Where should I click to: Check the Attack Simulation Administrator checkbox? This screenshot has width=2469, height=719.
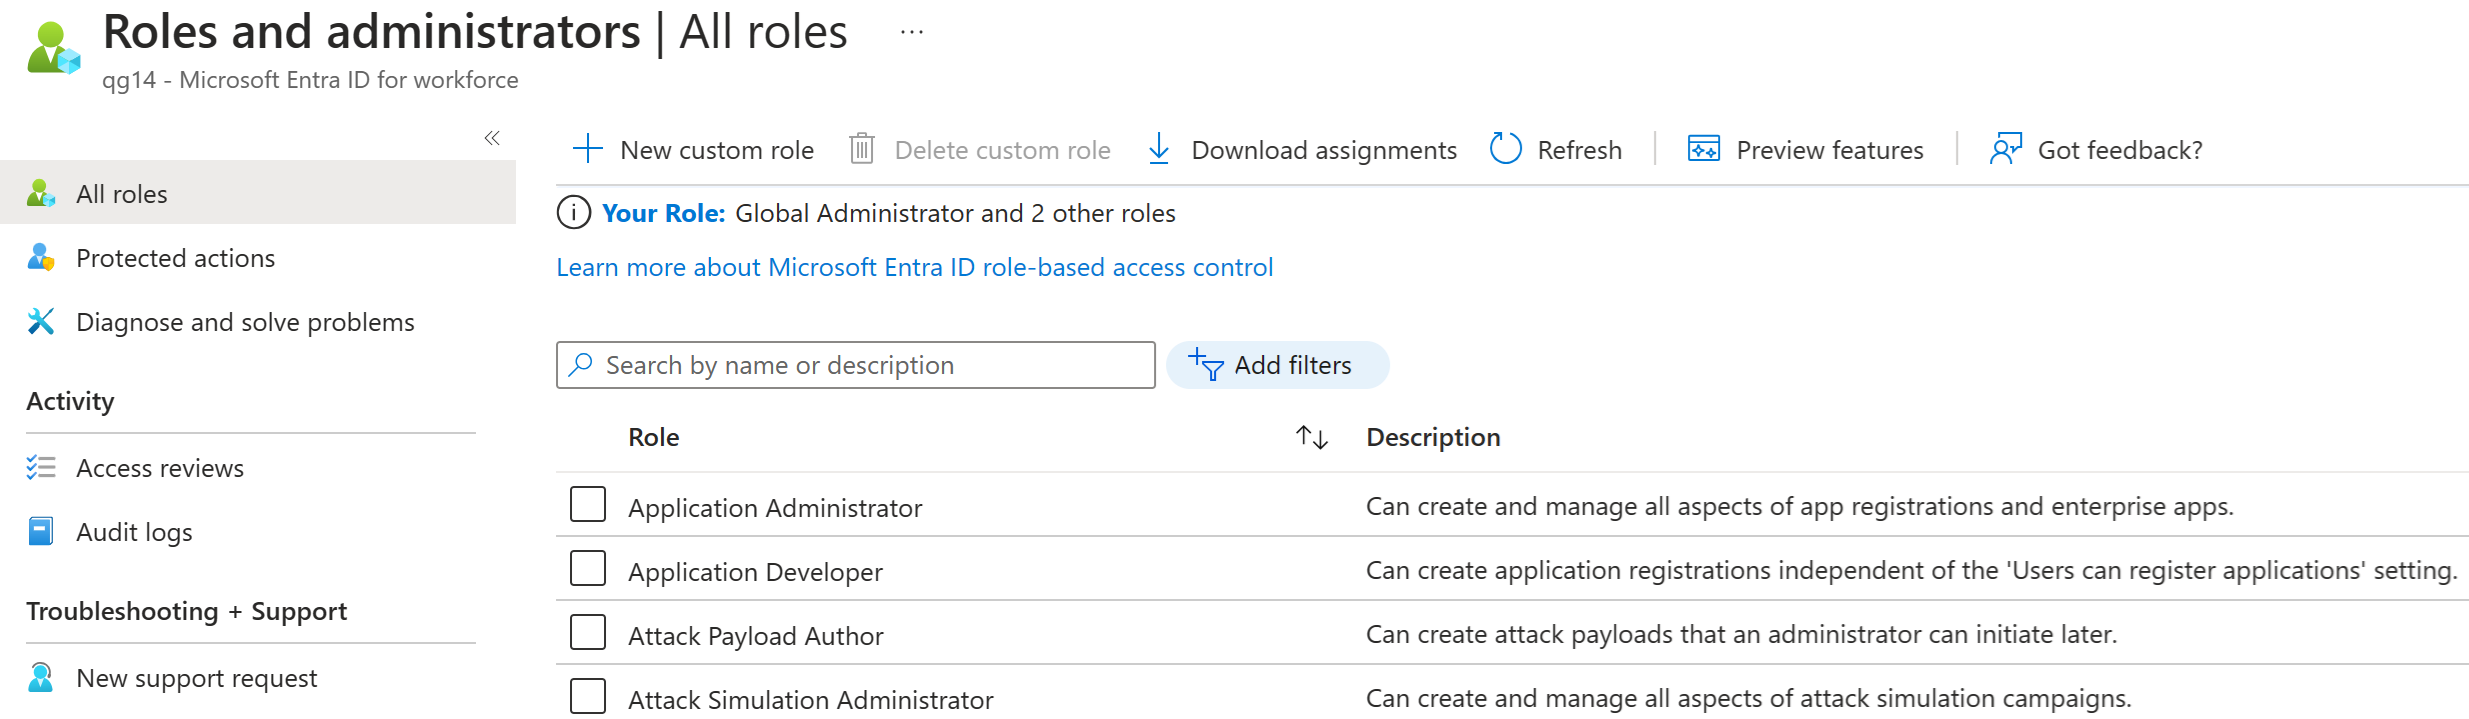588,696
